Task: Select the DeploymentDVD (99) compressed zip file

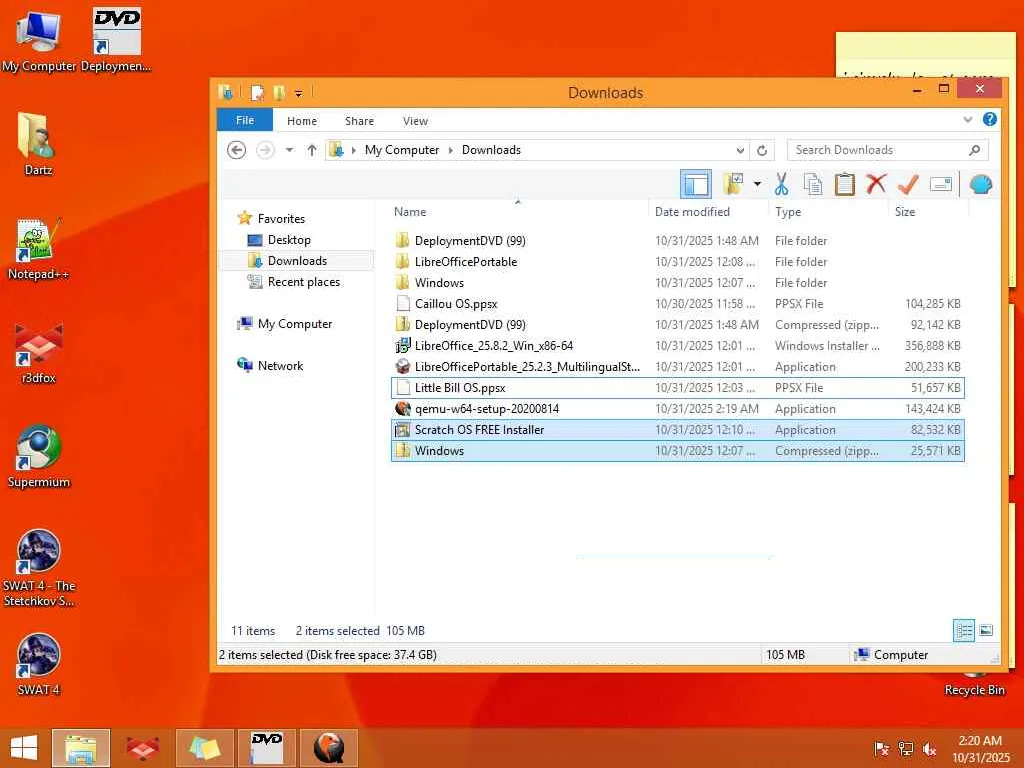Action: coord(677,325)
